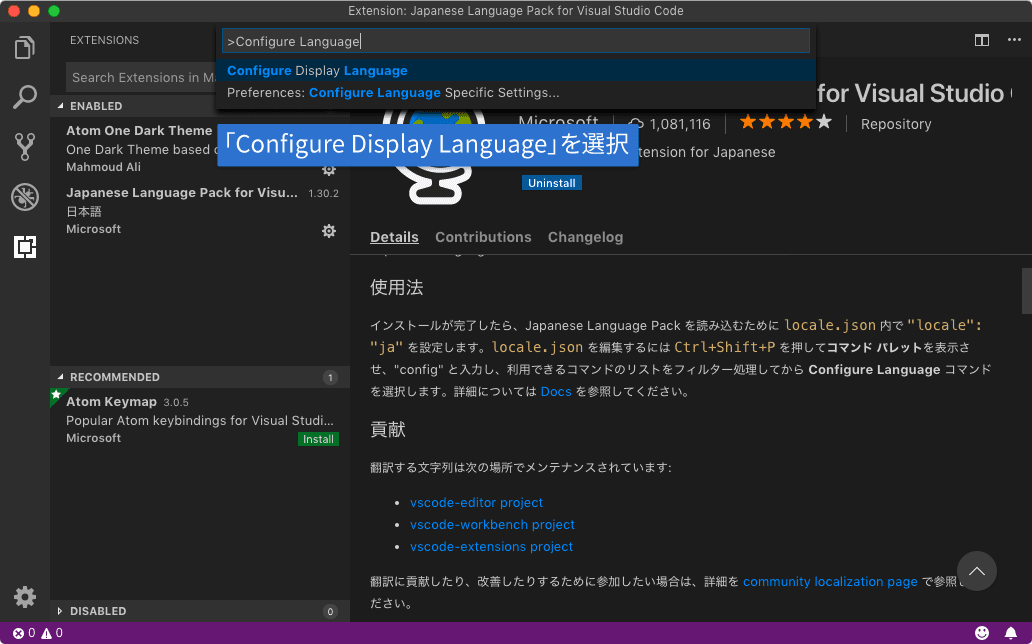This screenshot has height=644, width=1032.
Task: Select Configure Display Language from the command palette
Action: point(320,71)
